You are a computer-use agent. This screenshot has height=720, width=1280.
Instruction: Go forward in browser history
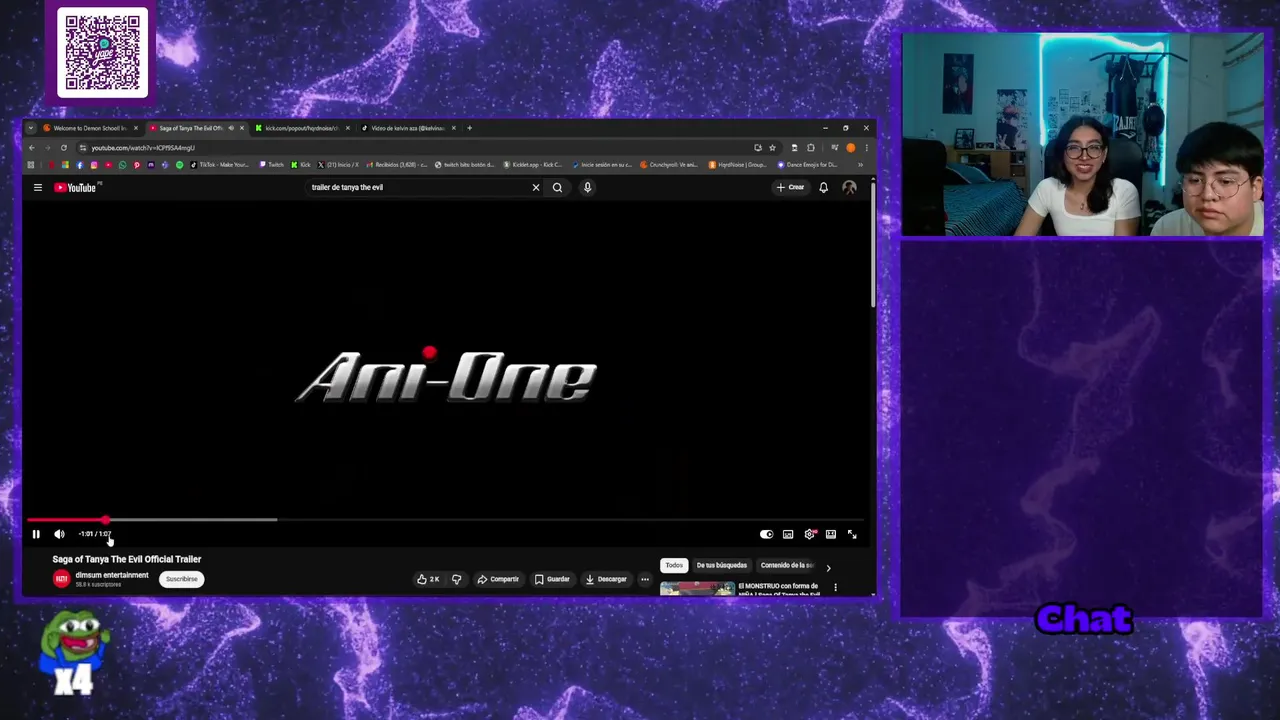pos(48,148)
